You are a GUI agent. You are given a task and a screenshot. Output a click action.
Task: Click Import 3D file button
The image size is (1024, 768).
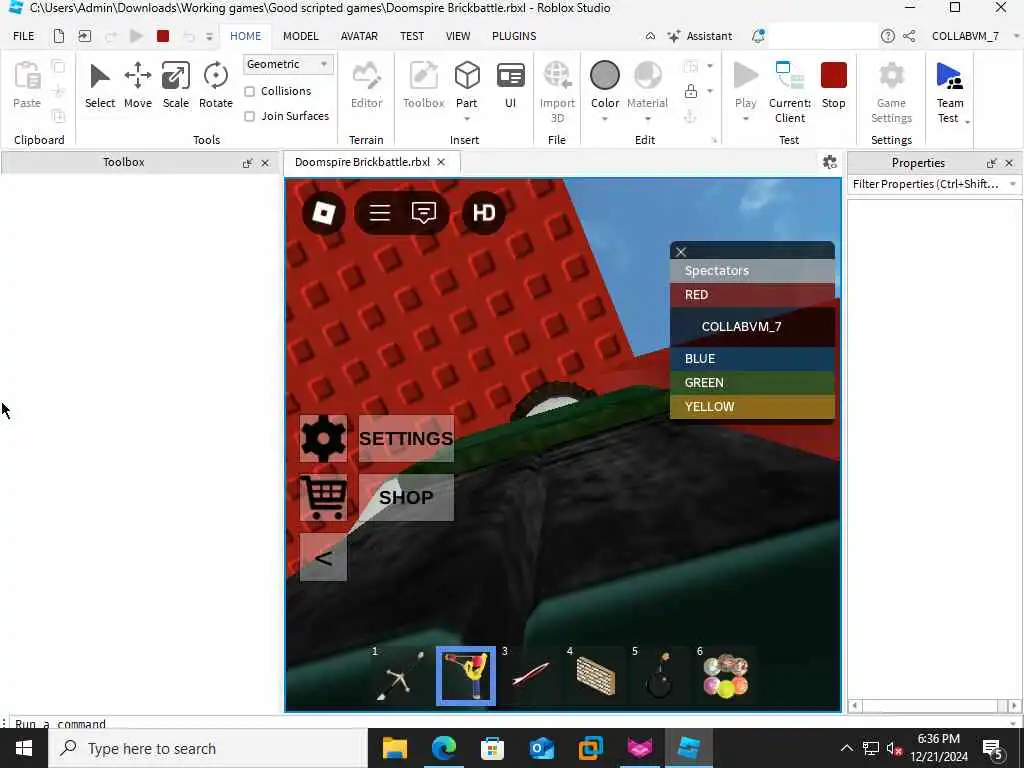coord(557,91)
